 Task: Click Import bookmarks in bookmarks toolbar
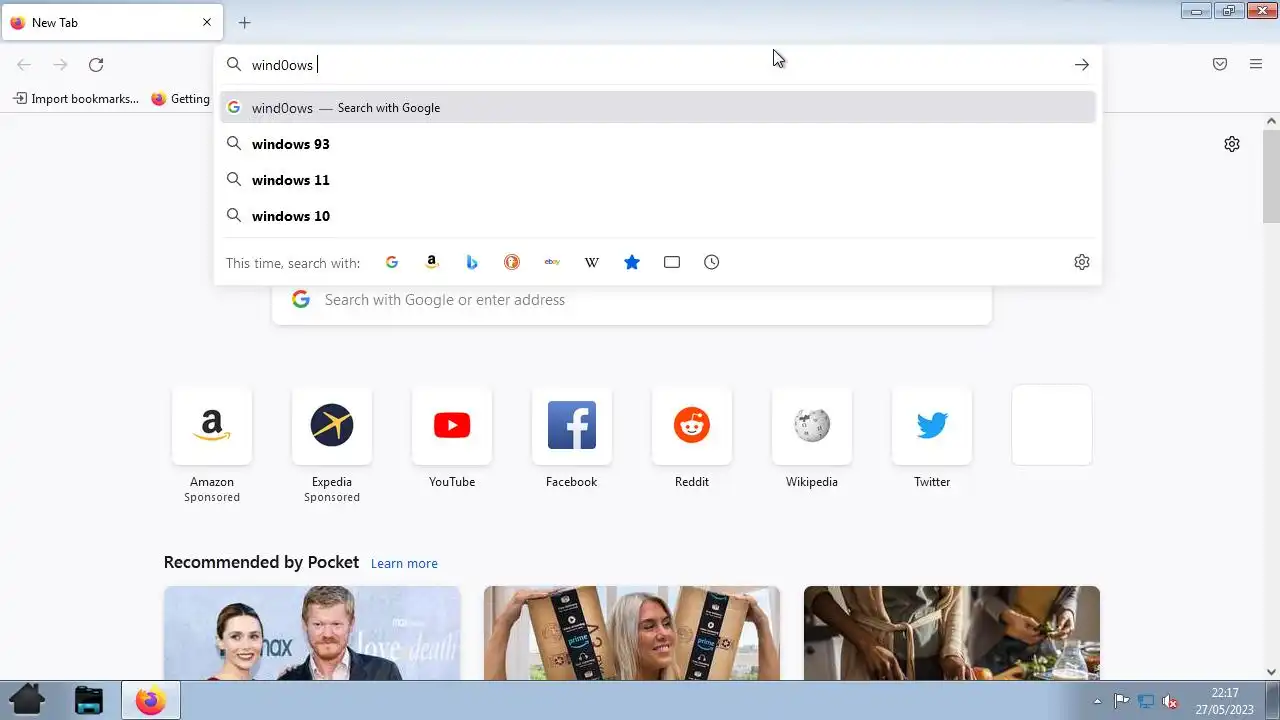(x=76, y=99)
